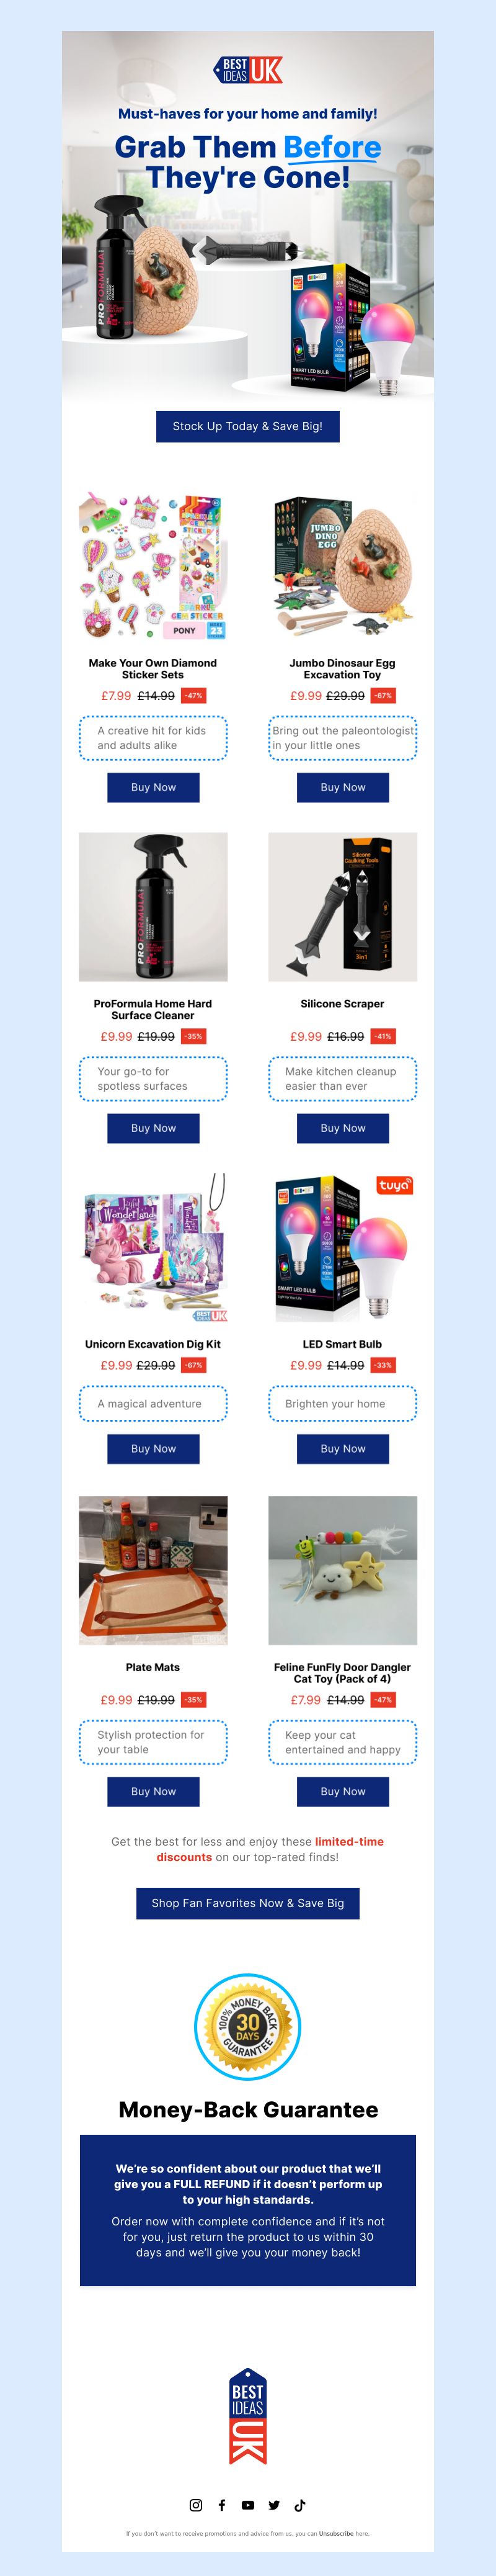Open the ProFormula cleaner product image
The image size is (496, 2576).
[153, 907]
